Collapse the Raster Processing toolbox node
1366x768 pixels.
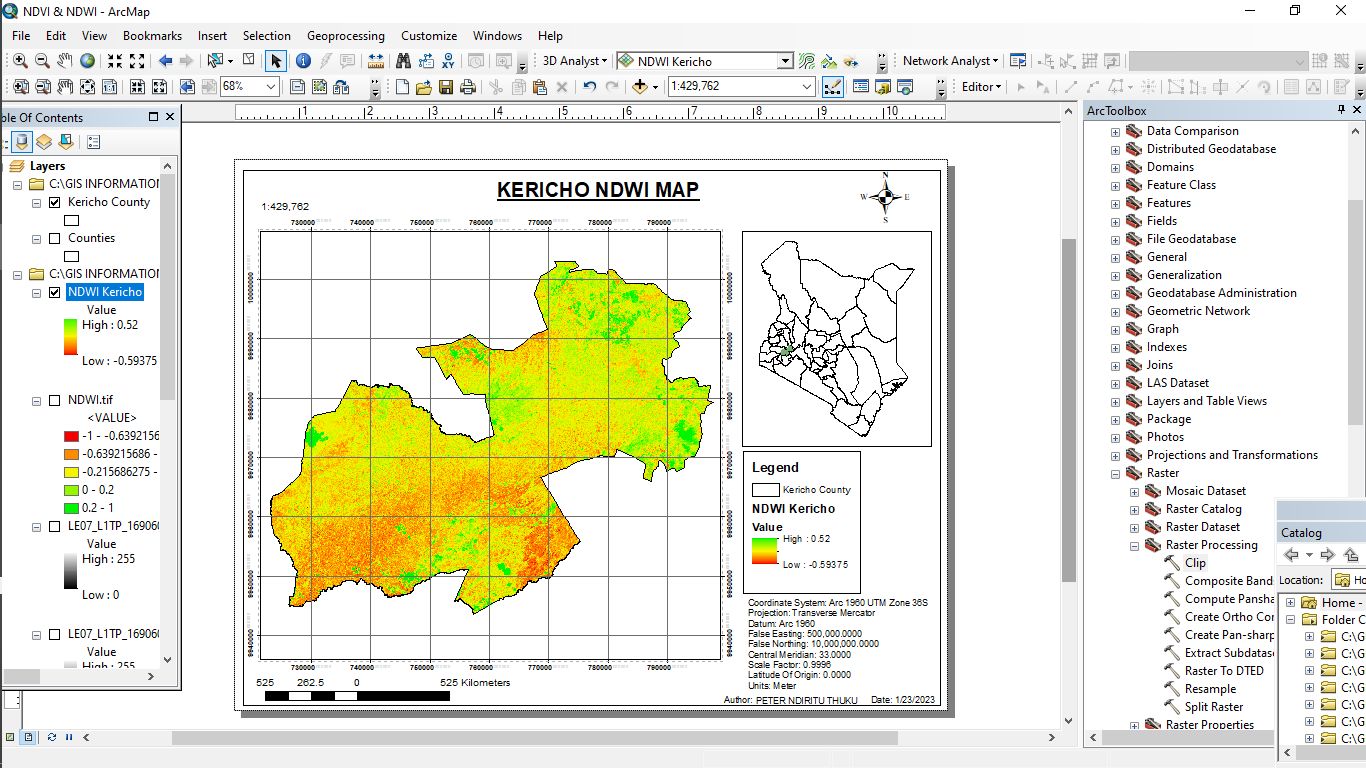[x=1133, y=545]
